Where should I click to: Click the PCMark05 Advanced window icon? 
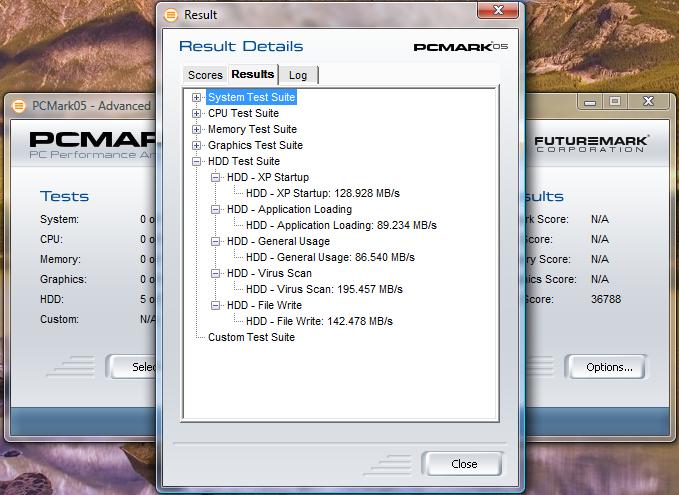pos(18,106)
